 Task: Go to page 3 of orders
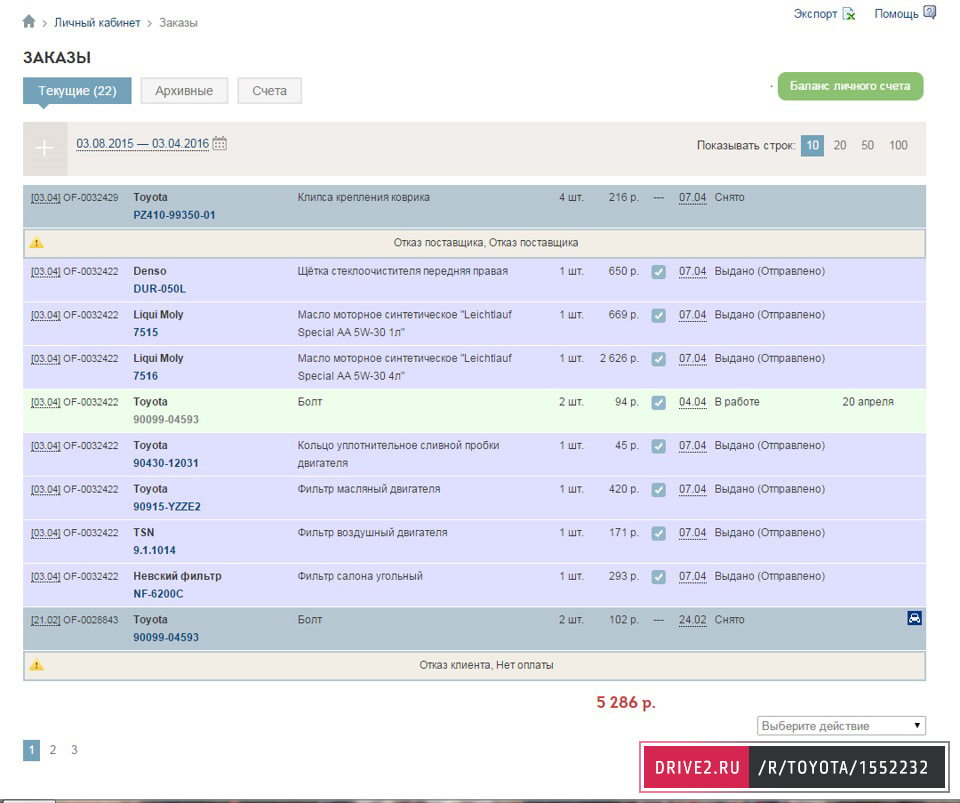[74, 750]
